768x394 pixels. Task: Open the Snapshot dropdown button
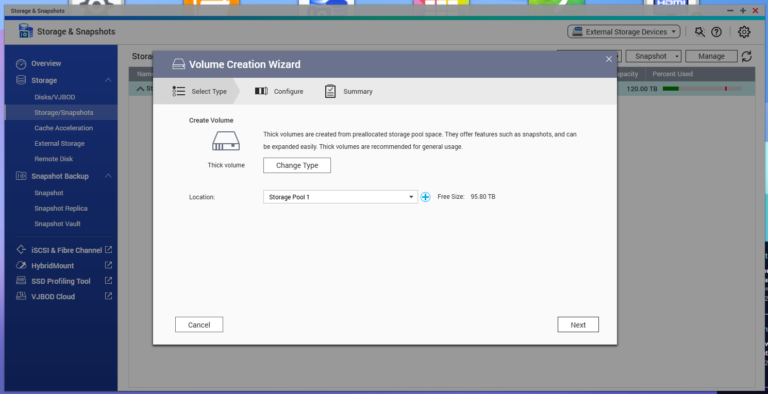[653, 56]
